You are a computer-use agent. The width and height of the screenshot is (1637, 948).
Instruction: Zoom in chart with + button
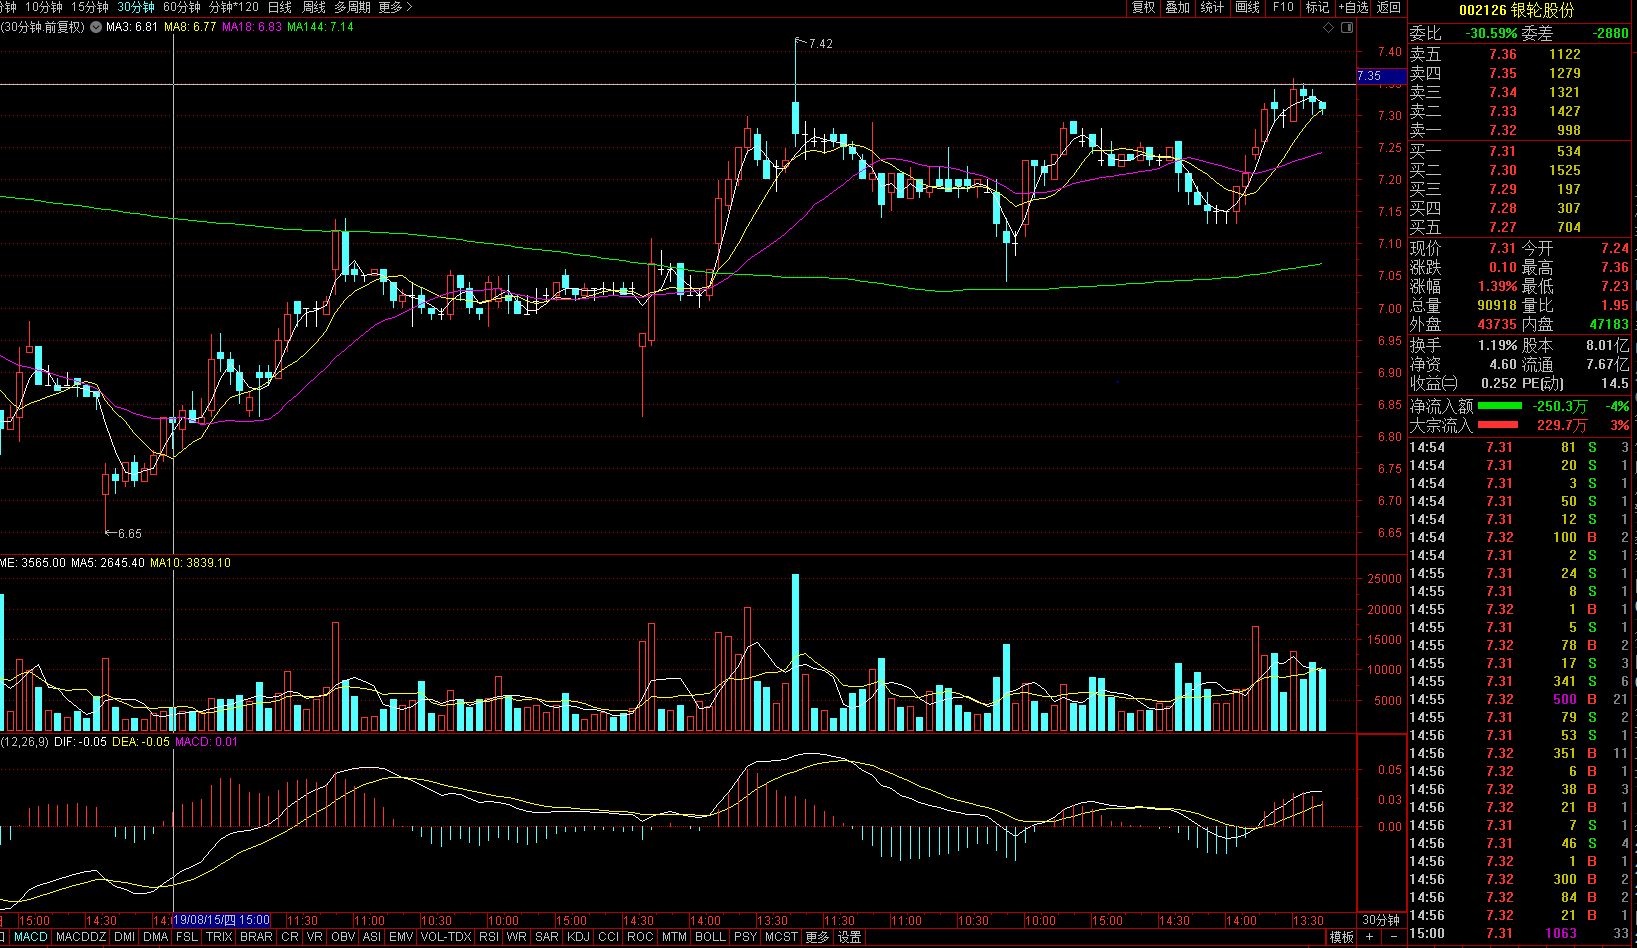tap(1370, 937)
